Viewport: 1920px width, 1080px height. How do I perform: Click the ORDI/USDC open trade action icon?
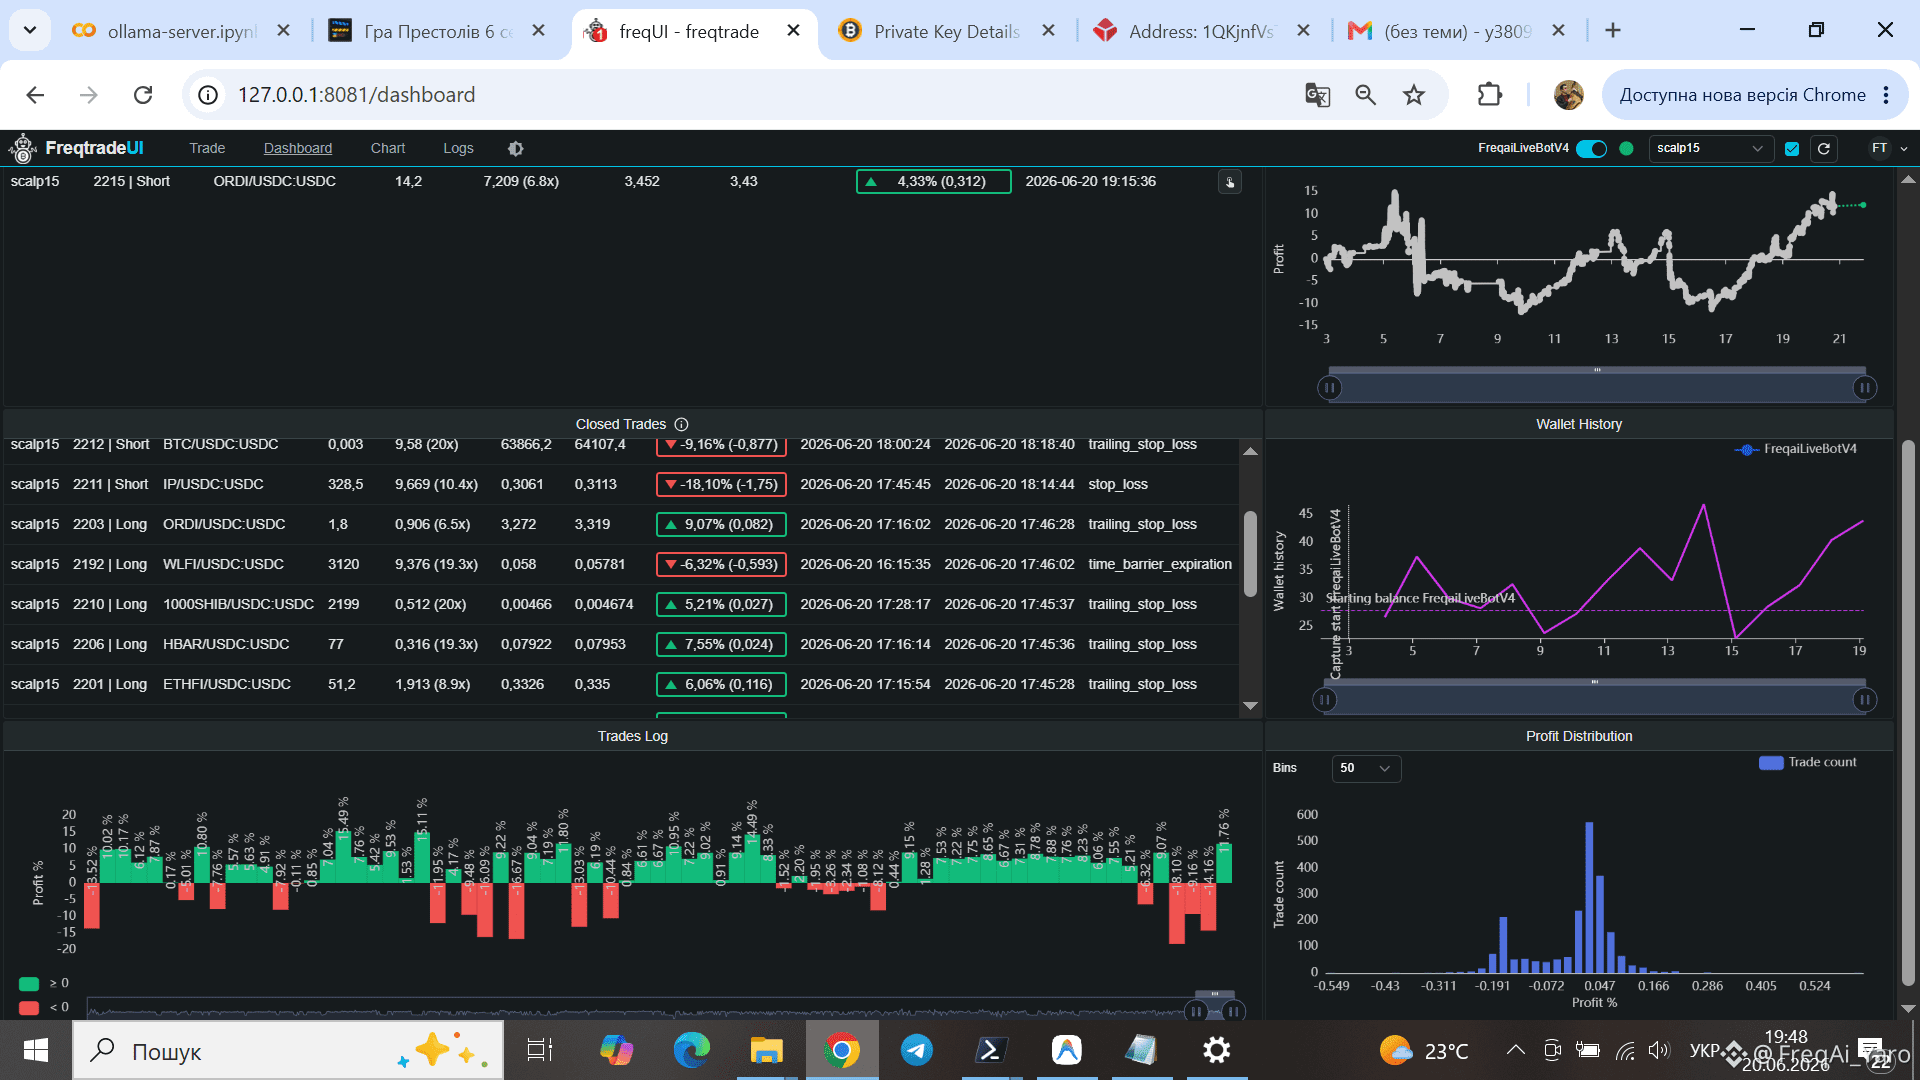(1230, 182)
